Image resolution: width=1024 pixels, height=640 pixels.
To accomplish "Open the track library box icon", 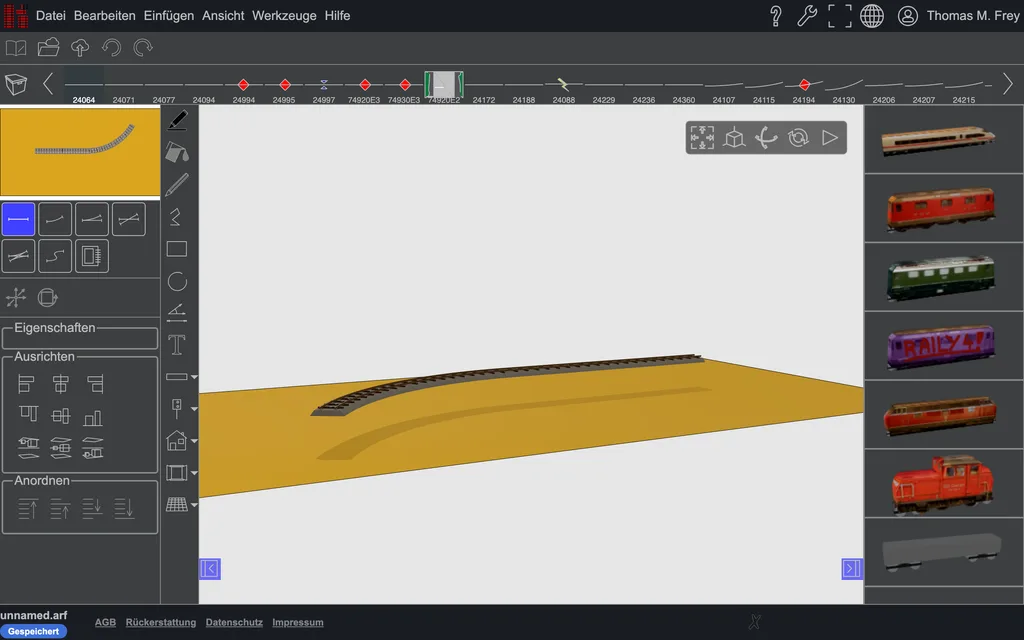I will pos(16,84).
